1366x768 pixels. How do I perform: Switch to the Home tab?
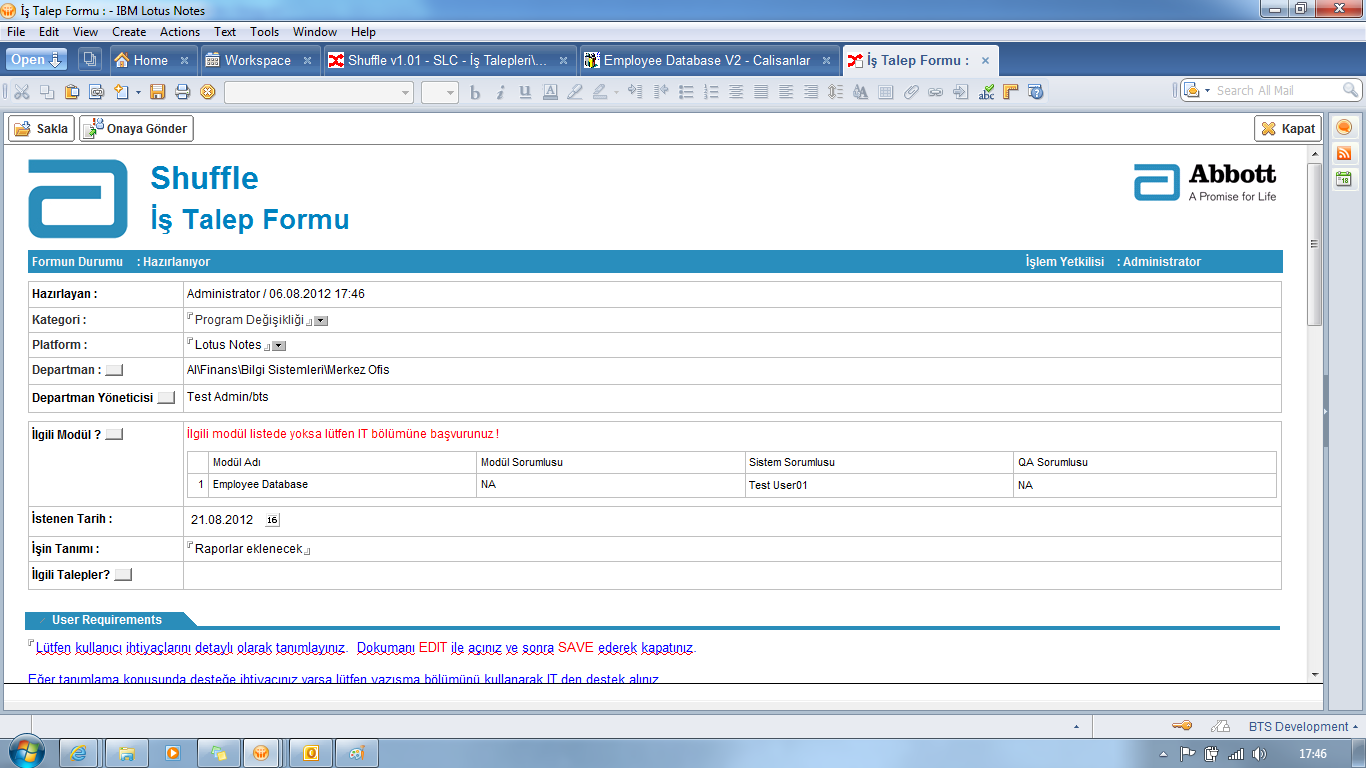pos(151,60)
